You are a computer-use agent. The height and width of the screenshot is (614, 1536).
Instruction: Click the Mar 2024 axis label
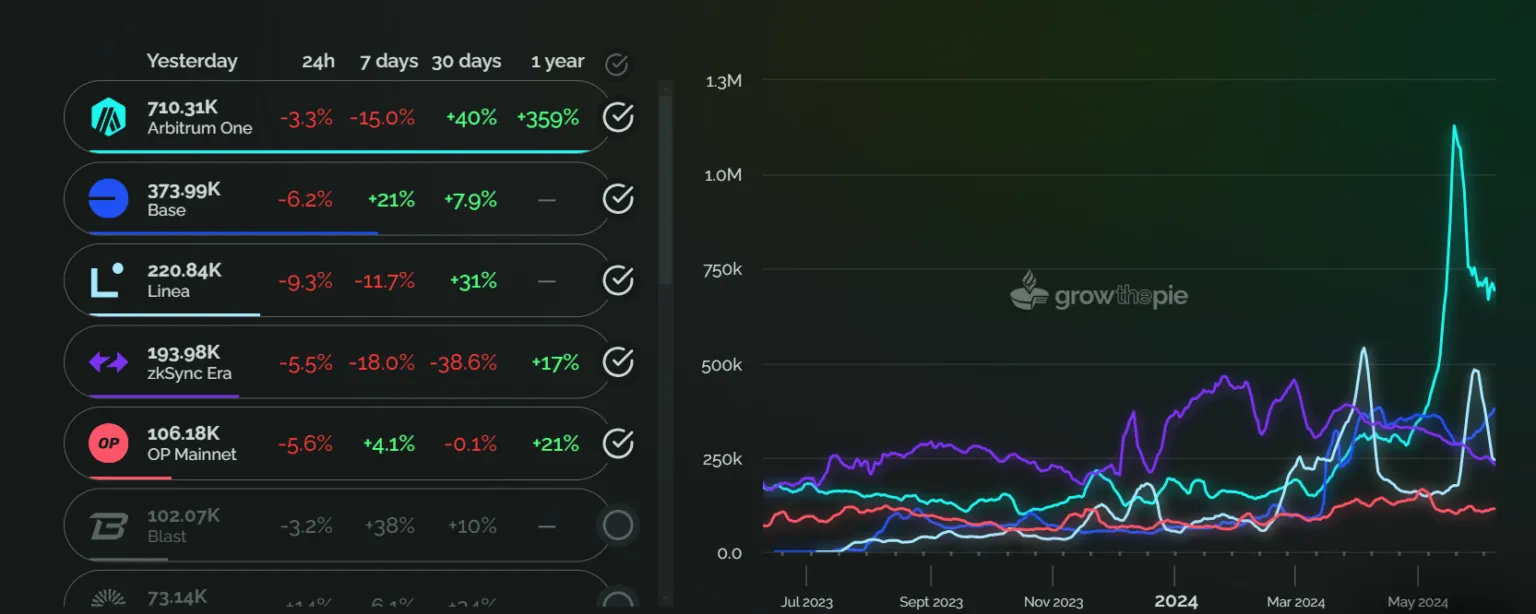click(x=1296, y=602)
